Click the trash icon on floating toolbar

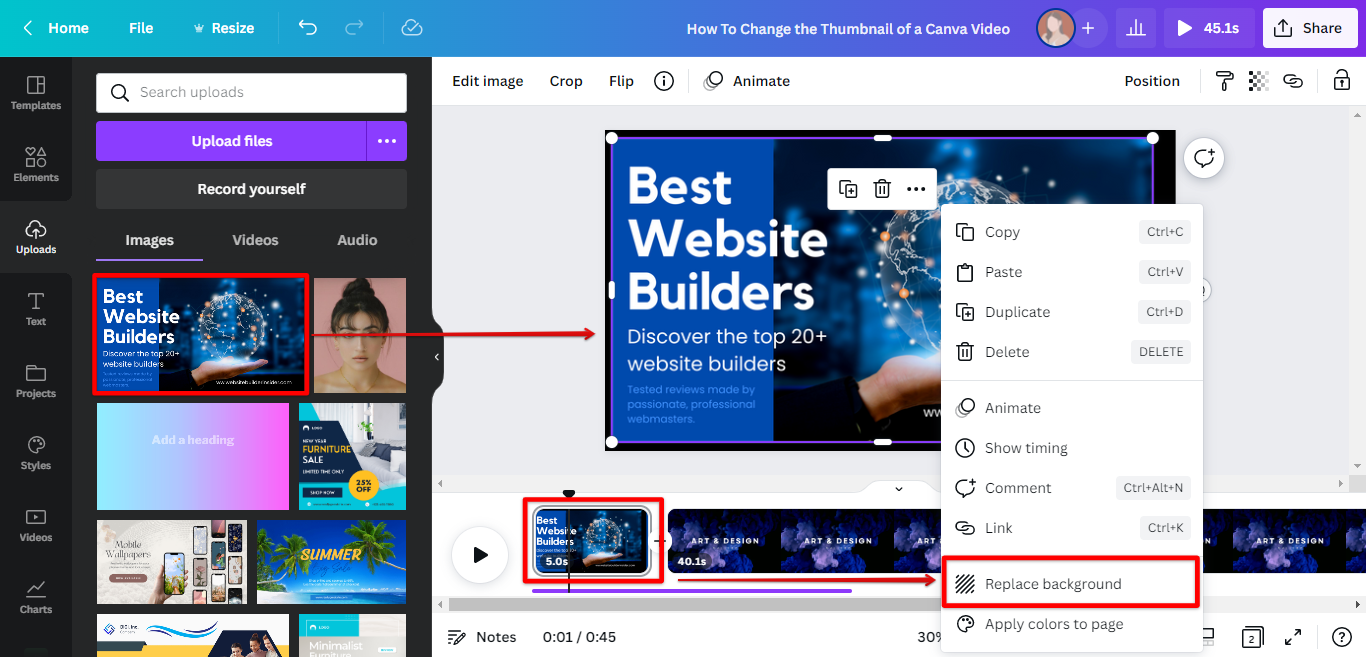882,189
